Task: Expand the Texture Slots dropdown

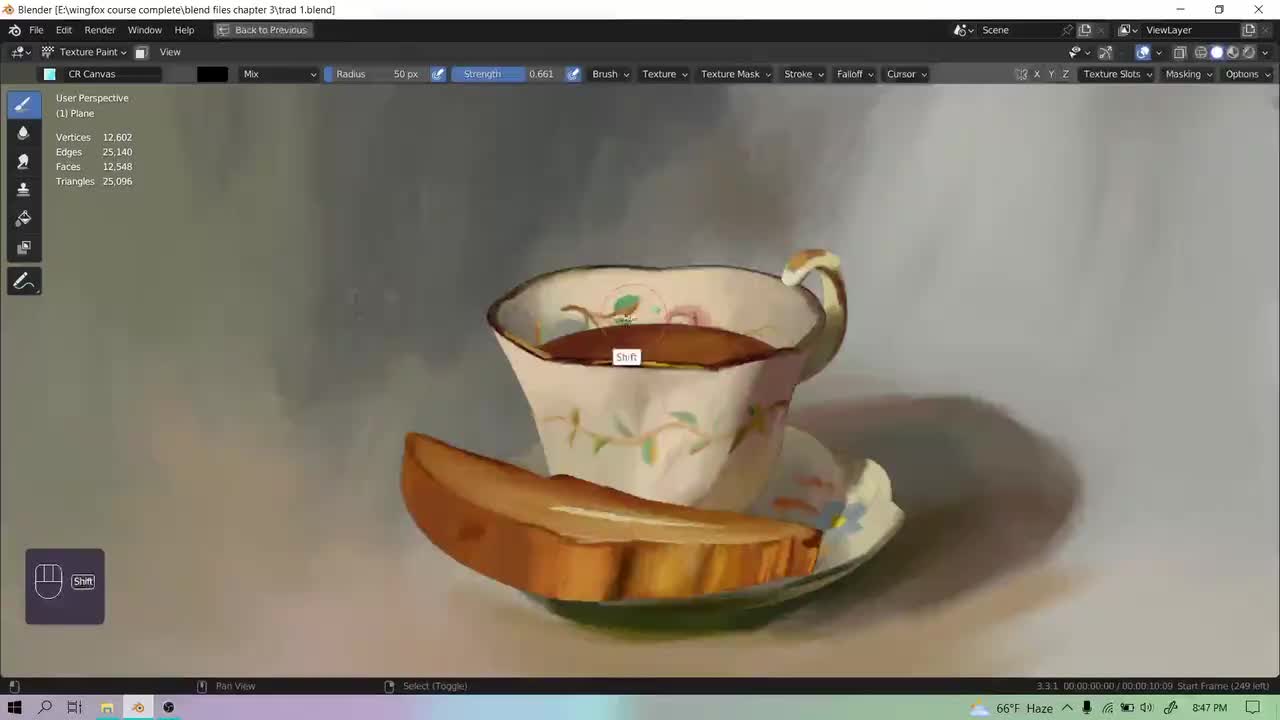Action: coord(1117,74)
